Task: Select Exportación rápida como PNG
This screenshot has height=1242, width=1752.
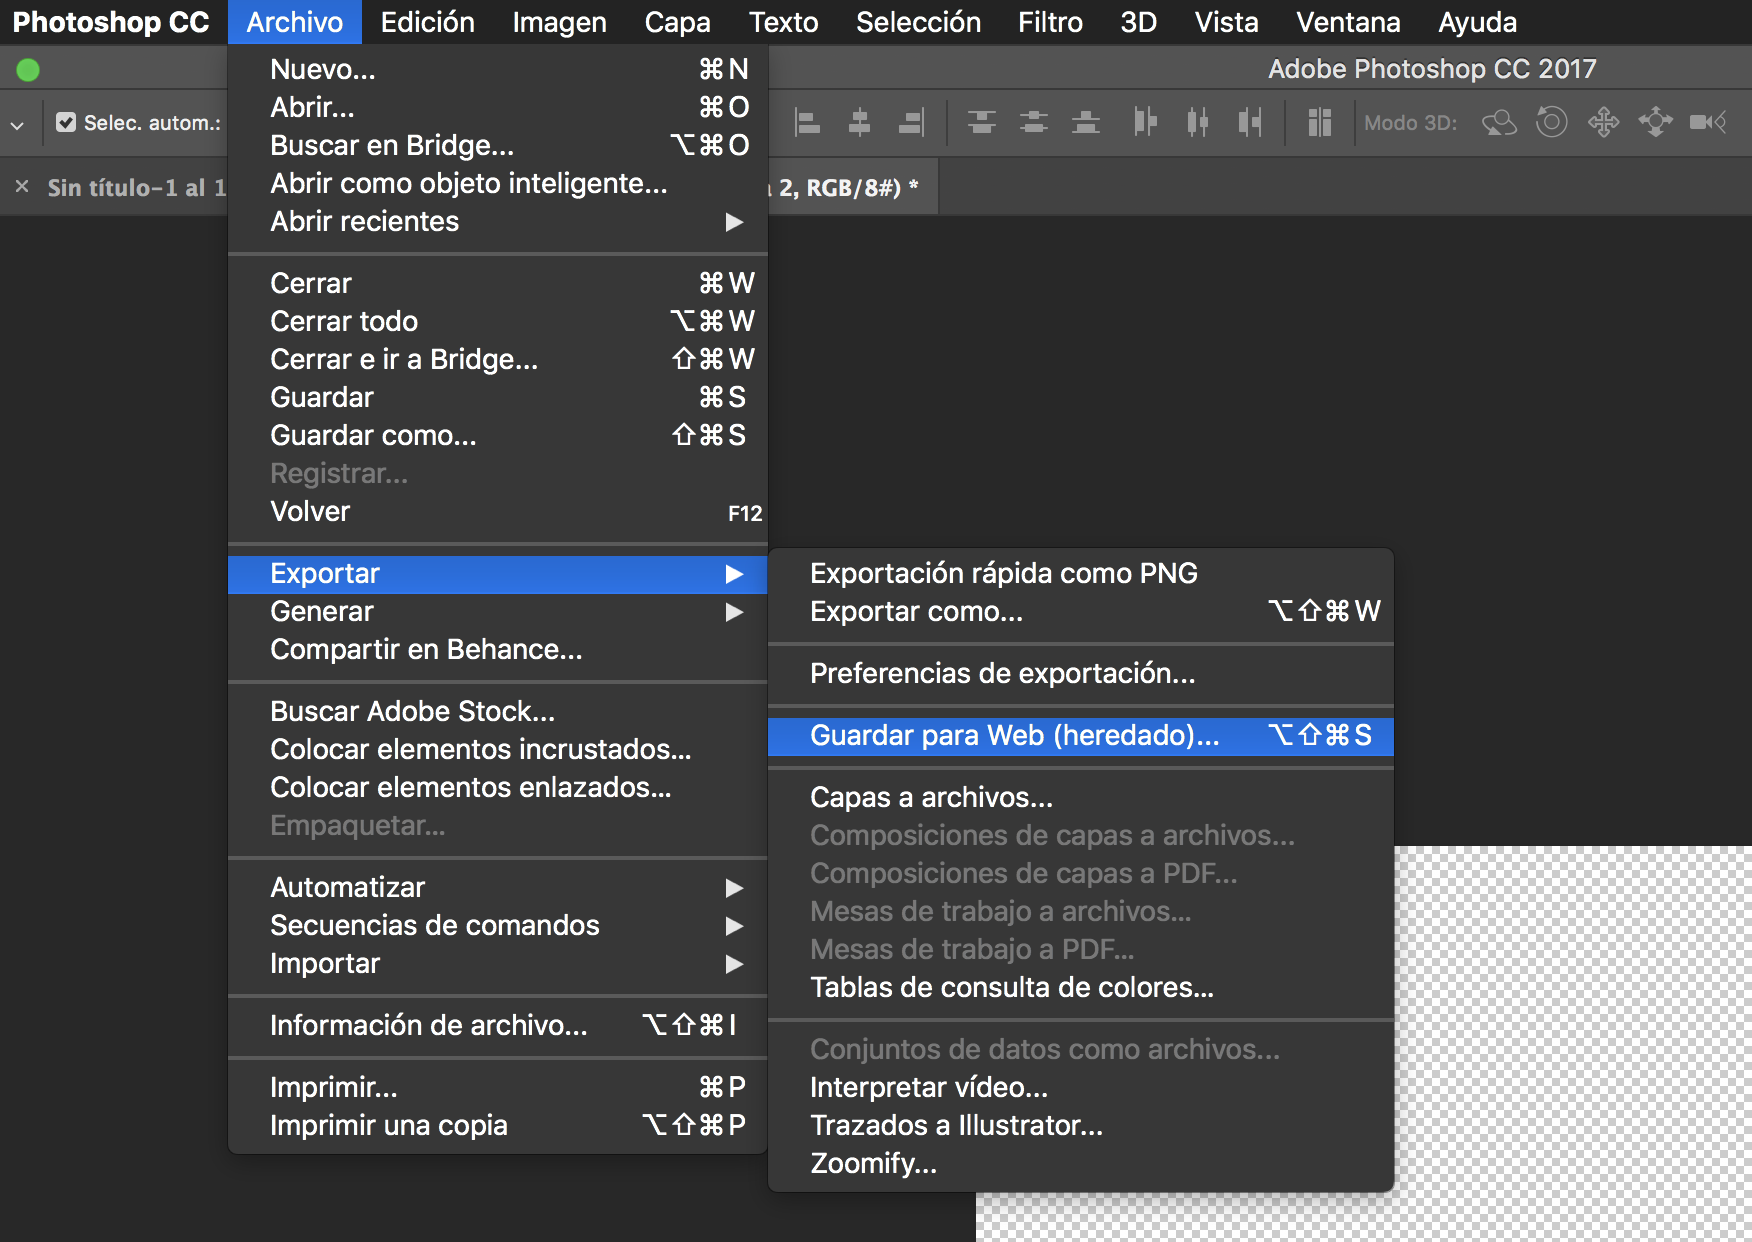Action: (1003, 573)
